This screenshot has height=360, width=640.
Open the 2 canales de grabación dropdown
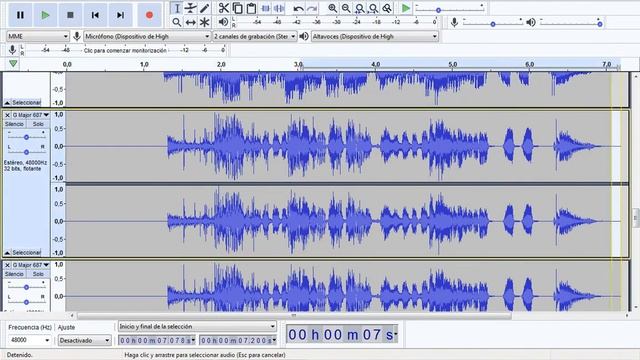[x=255, y=36]
